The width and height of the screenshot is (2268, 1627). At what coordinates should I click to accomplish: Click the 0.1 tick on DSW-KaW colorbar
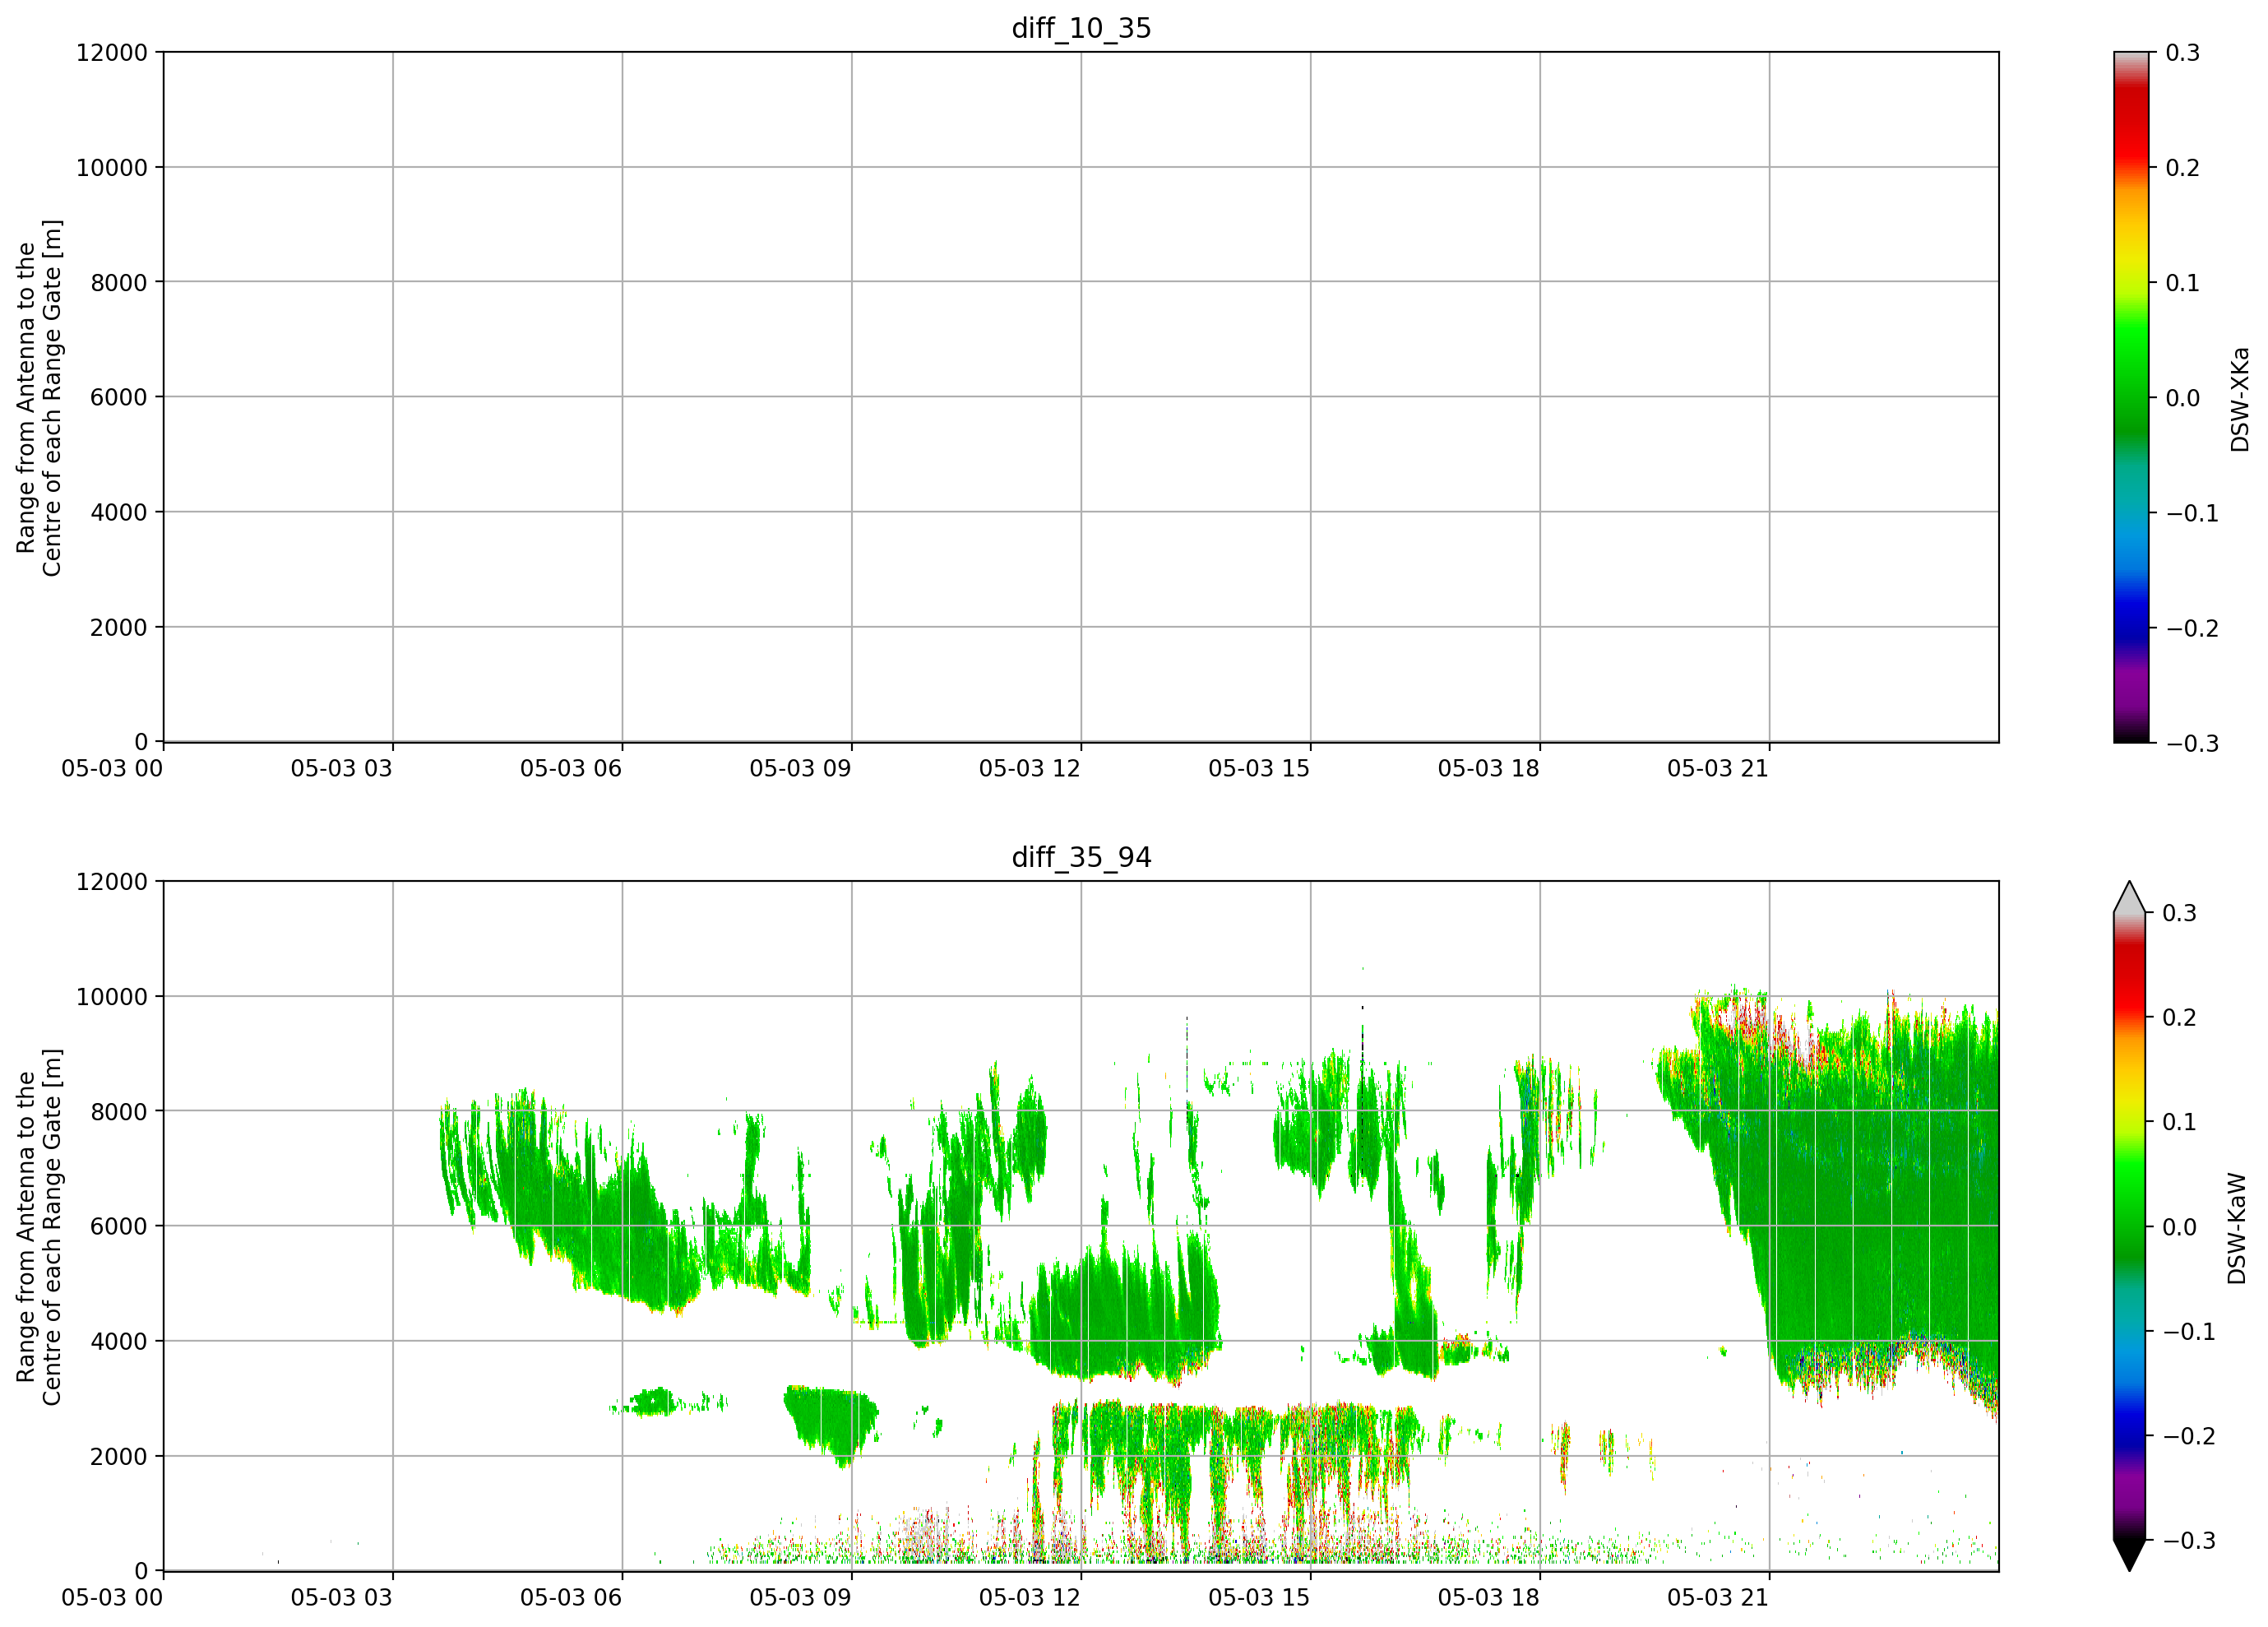click(x=2180, y=1122)
